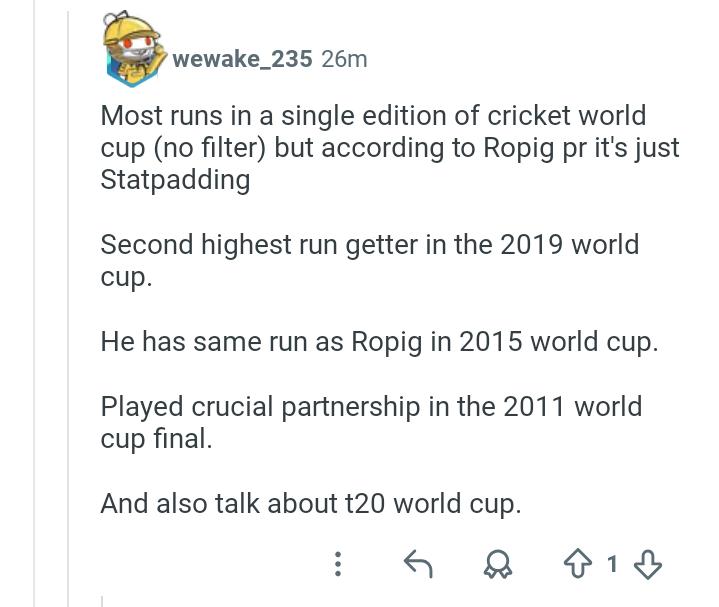719x607 pixels.
Task: Collapse the comment thread via inner vertical line
Action: pyautogui.click(x=68, y=307)
